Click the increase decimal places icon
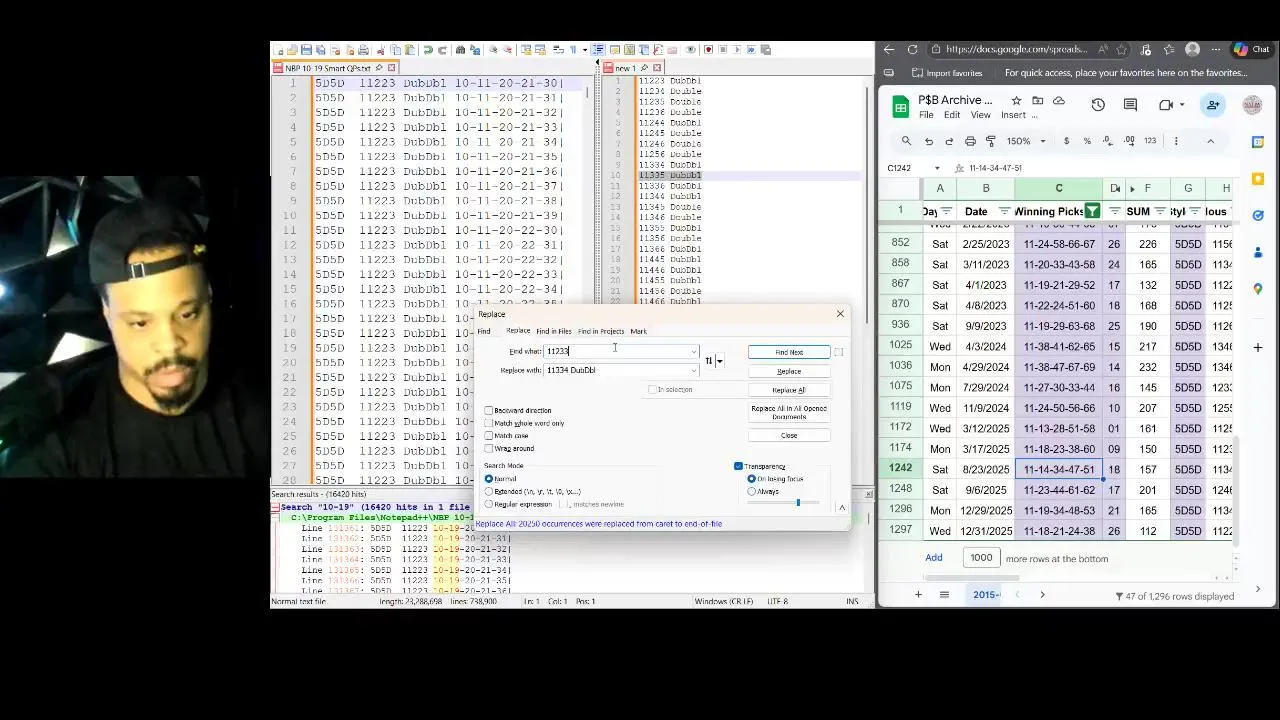The height and width of the screenshot is (720, 1280). pyautogui.click(x=1129, y=141)
